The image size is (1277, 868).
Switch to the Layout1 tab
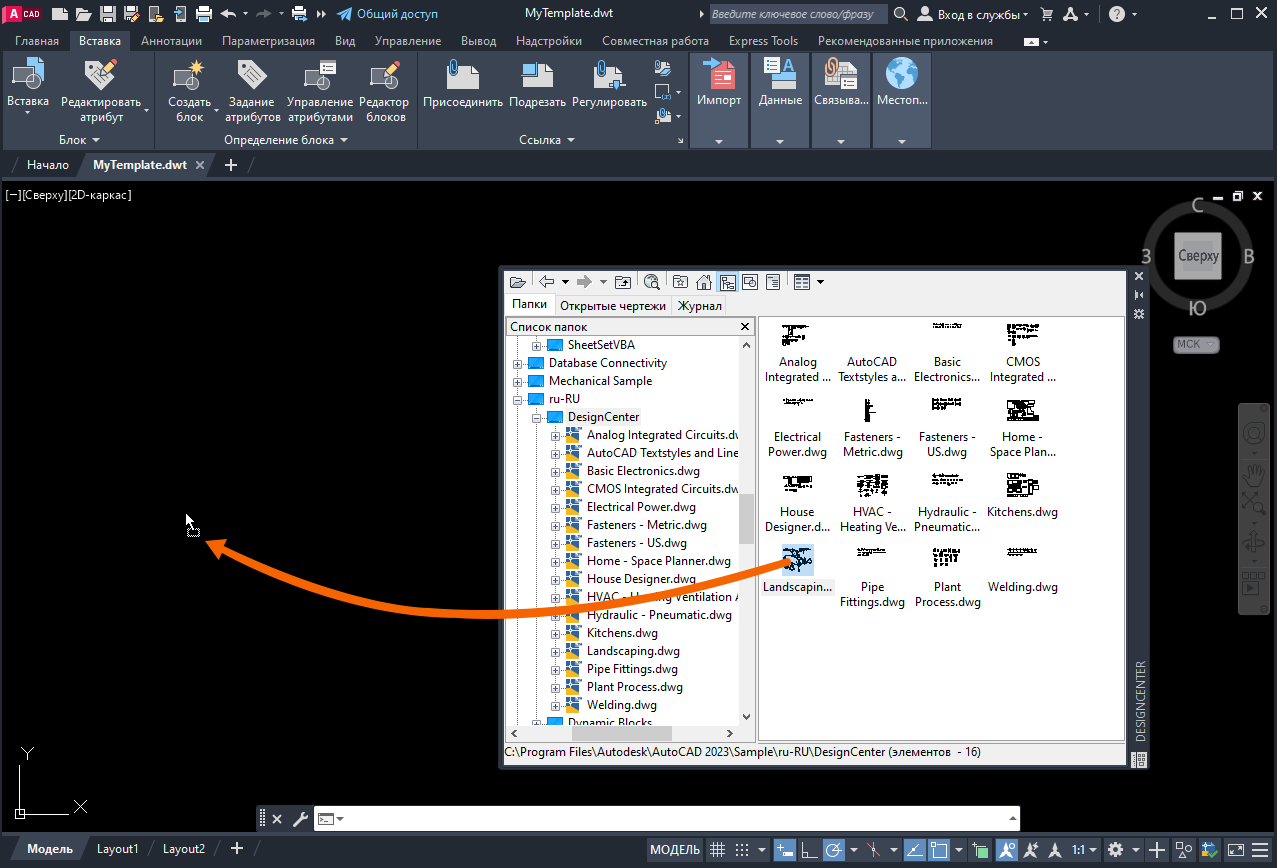tap(117, 849)
